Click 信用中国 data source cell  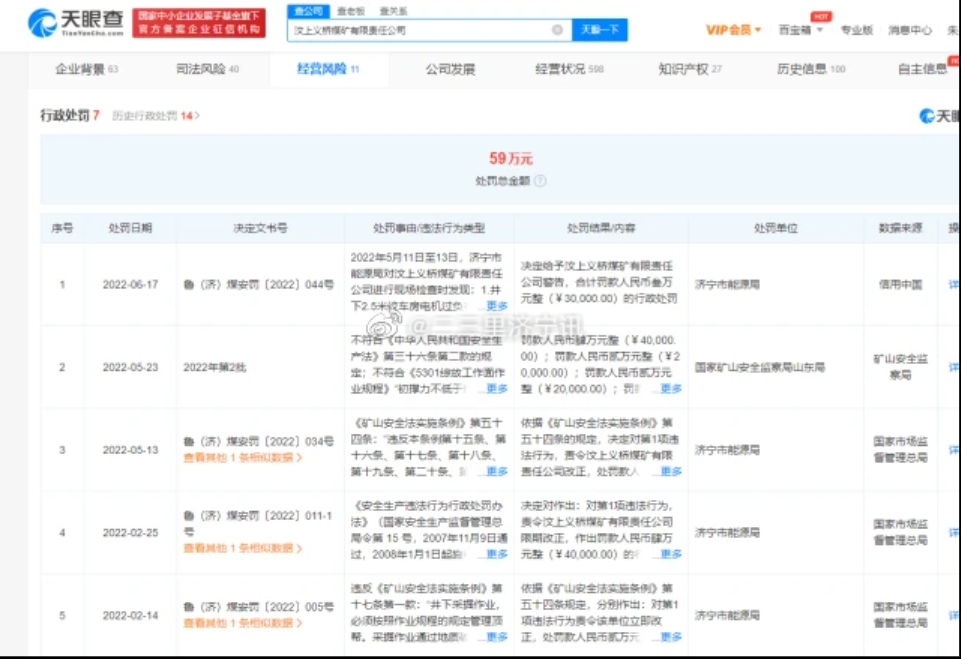(x=900, y=284)
